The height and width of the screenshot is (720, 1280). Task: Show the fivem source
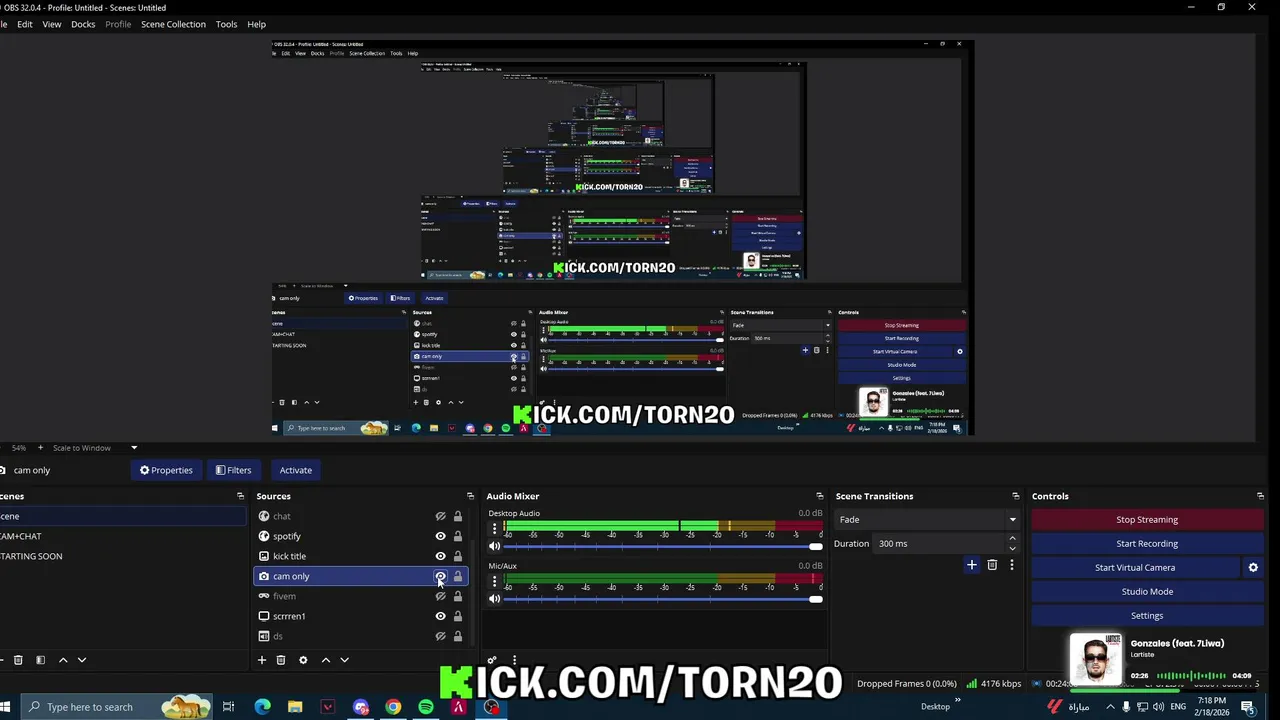(440, 596)
